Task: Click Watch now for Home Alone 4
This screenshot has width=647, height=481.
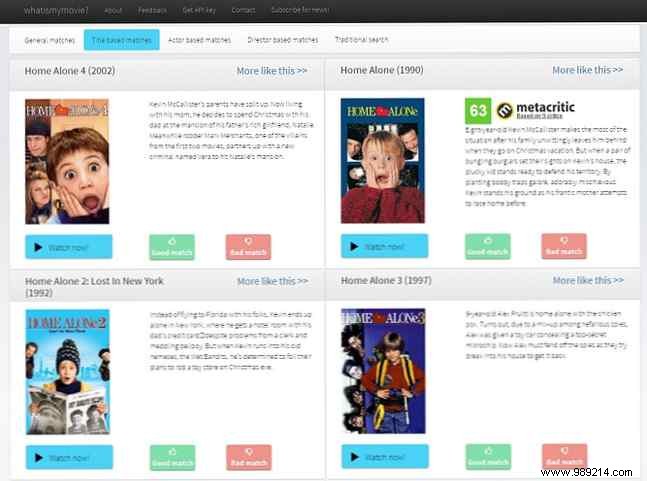Action: pyautogui.click(x=68, y=247)
